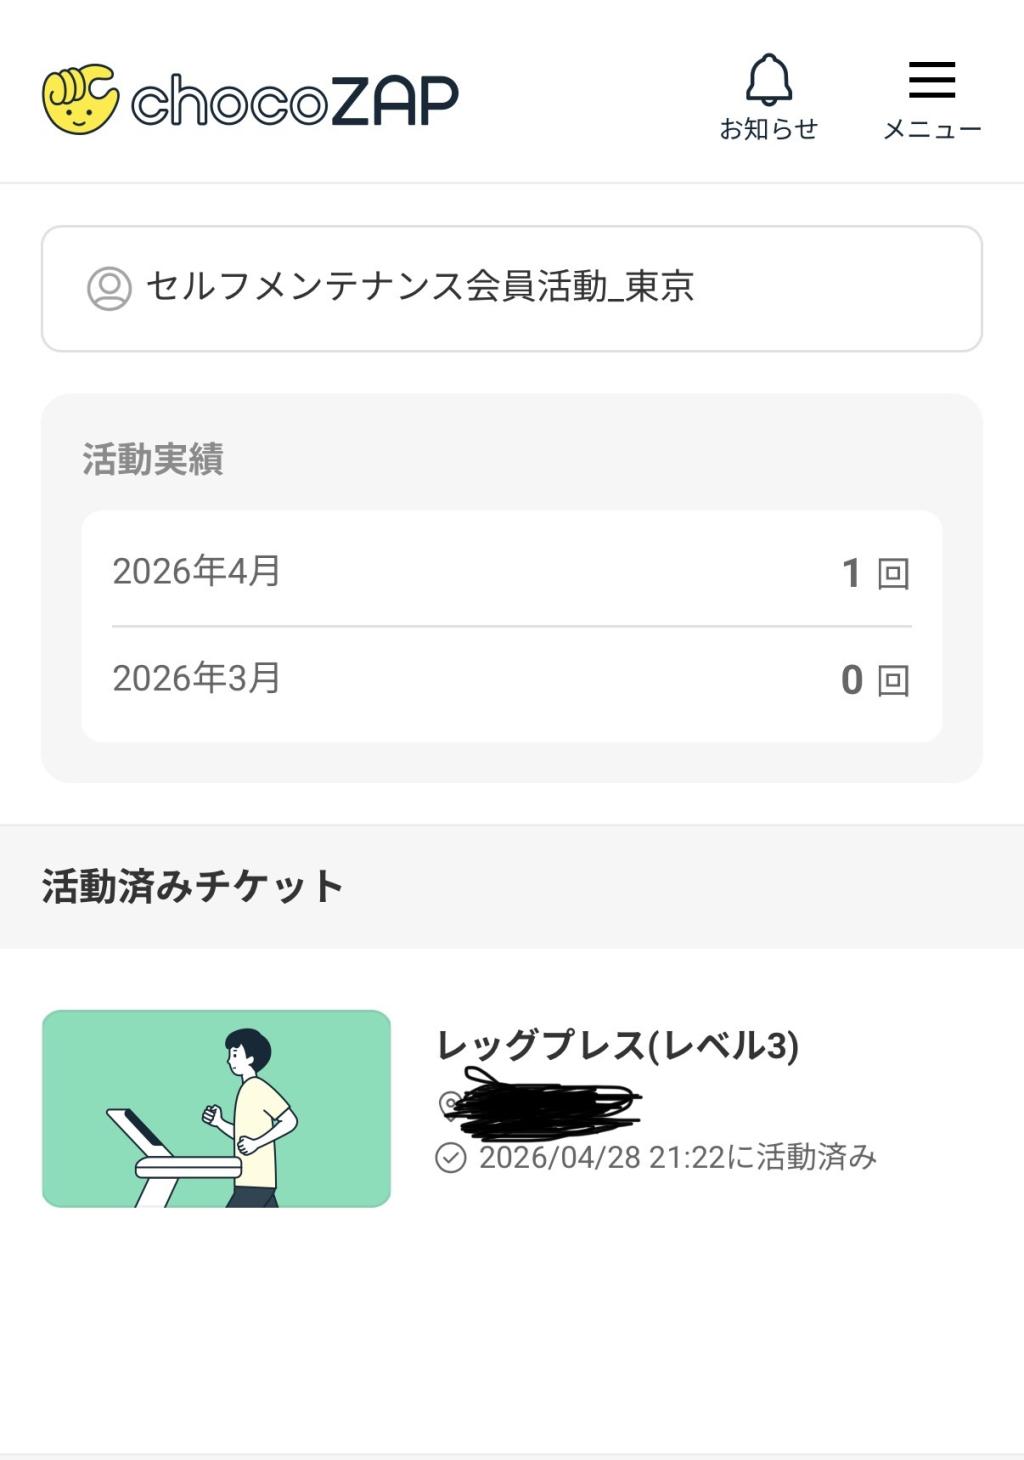This screenshot has width=1024, height=1460.
Task: Open the treadmill runner ticket thumbnail
Action: pos(216,1108)
